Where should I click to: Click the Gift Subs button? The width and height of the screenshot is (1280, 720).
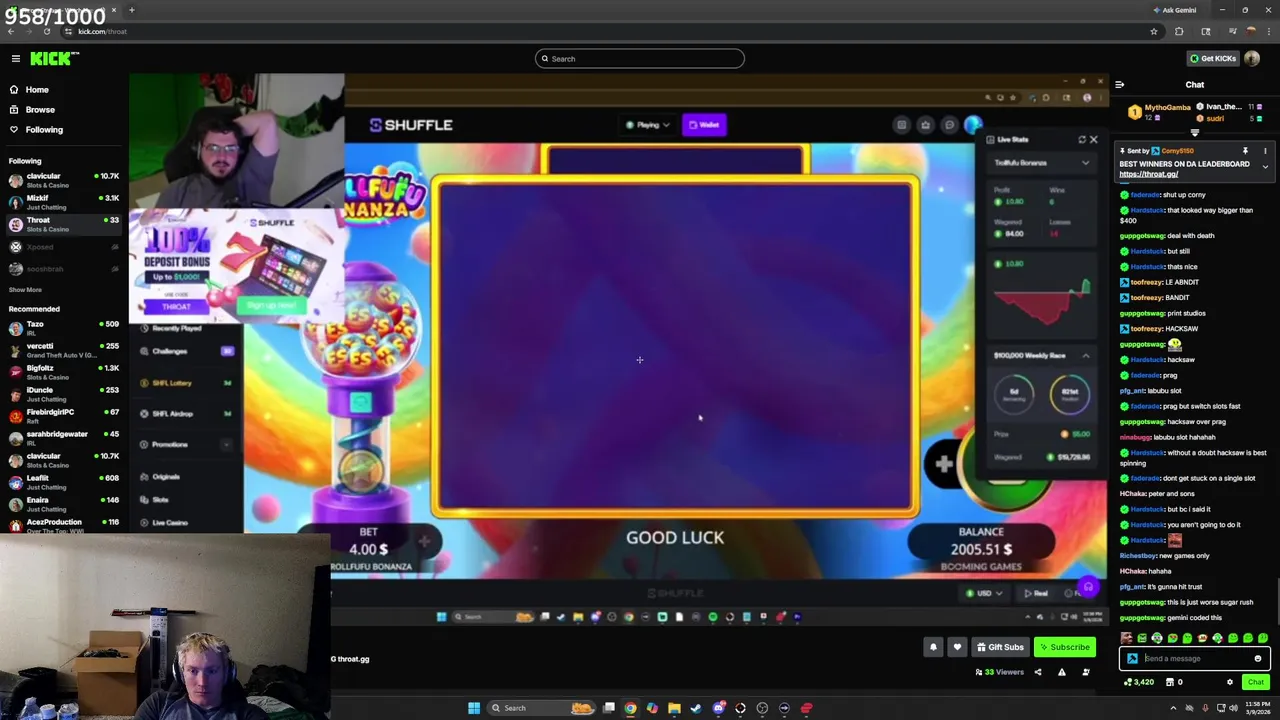(1000, 647)
